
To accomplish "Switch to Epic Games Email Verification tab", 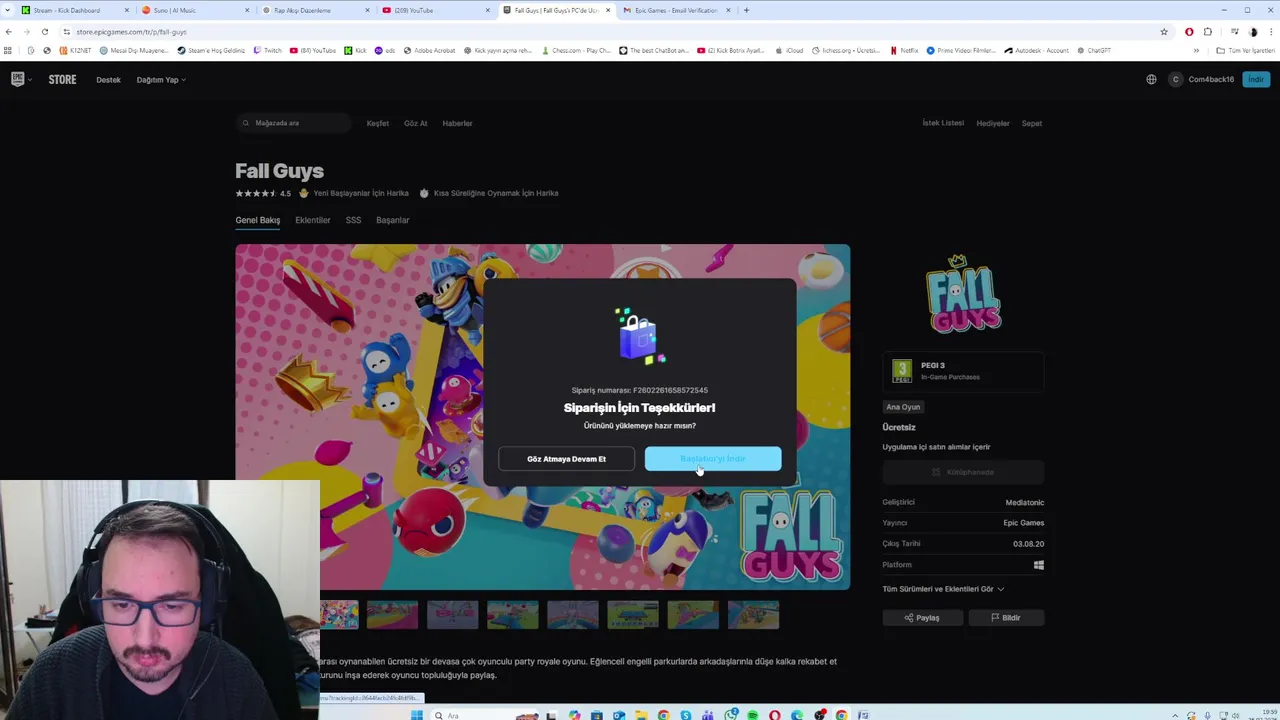I will [x=676, y=10].
